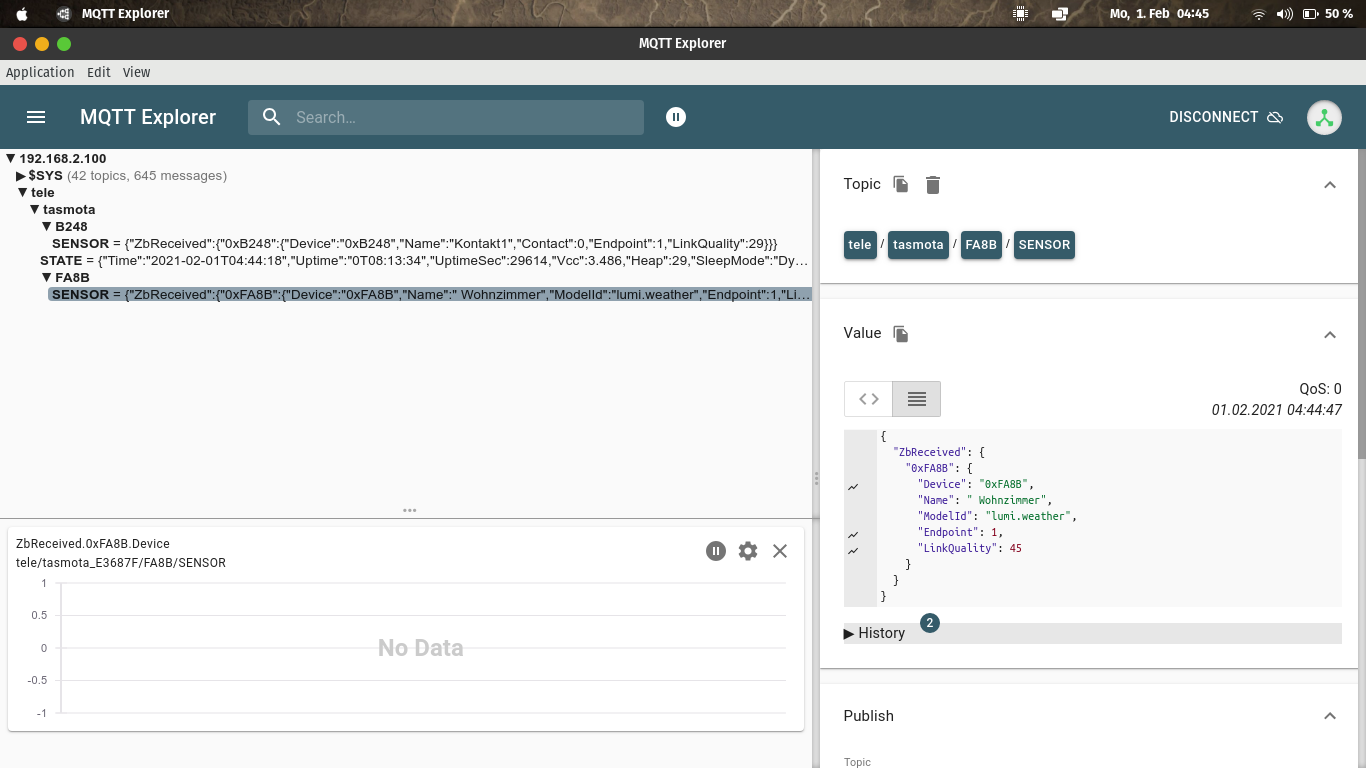
Task: Click the green connection avatar icon
Action: point(1324,117)
